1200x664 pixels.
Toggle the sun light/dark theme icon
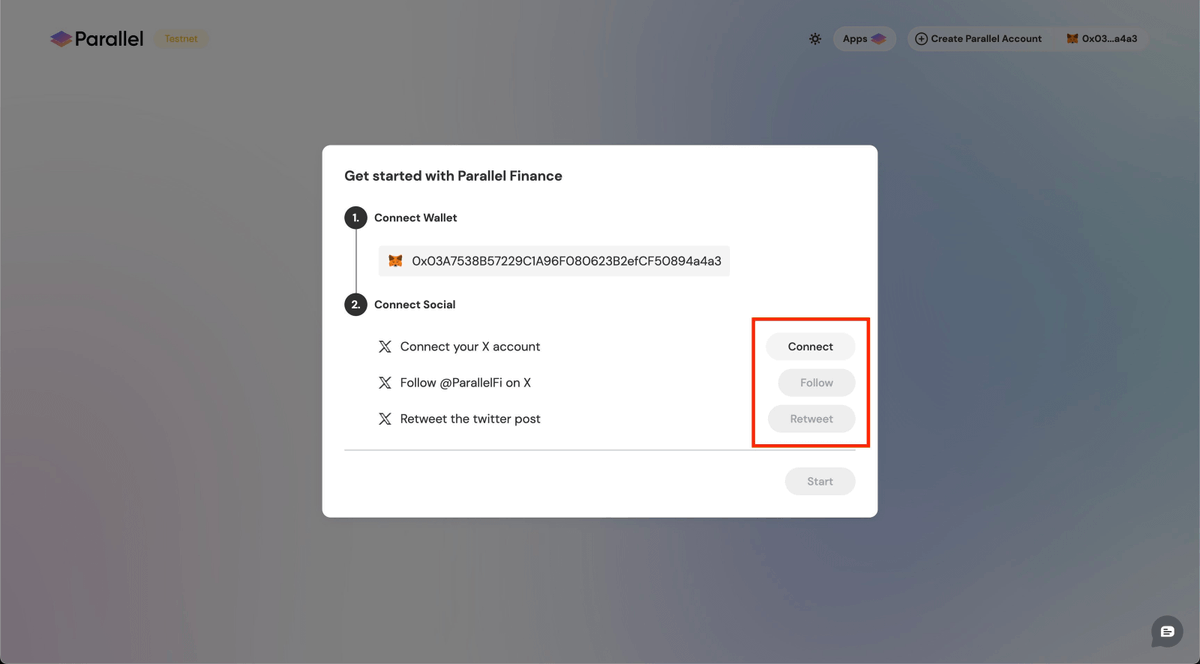(815, 39)
